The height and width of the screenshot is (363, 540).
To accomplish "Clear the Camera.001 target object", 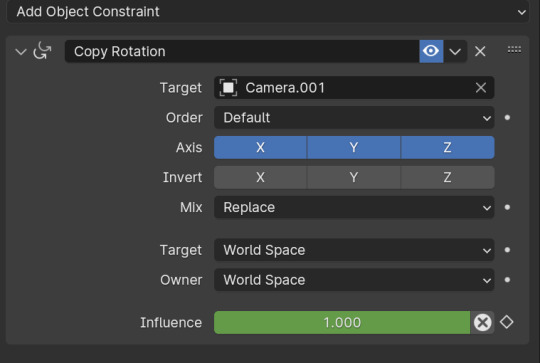I will pyautogui.click(x=481, y=88).
